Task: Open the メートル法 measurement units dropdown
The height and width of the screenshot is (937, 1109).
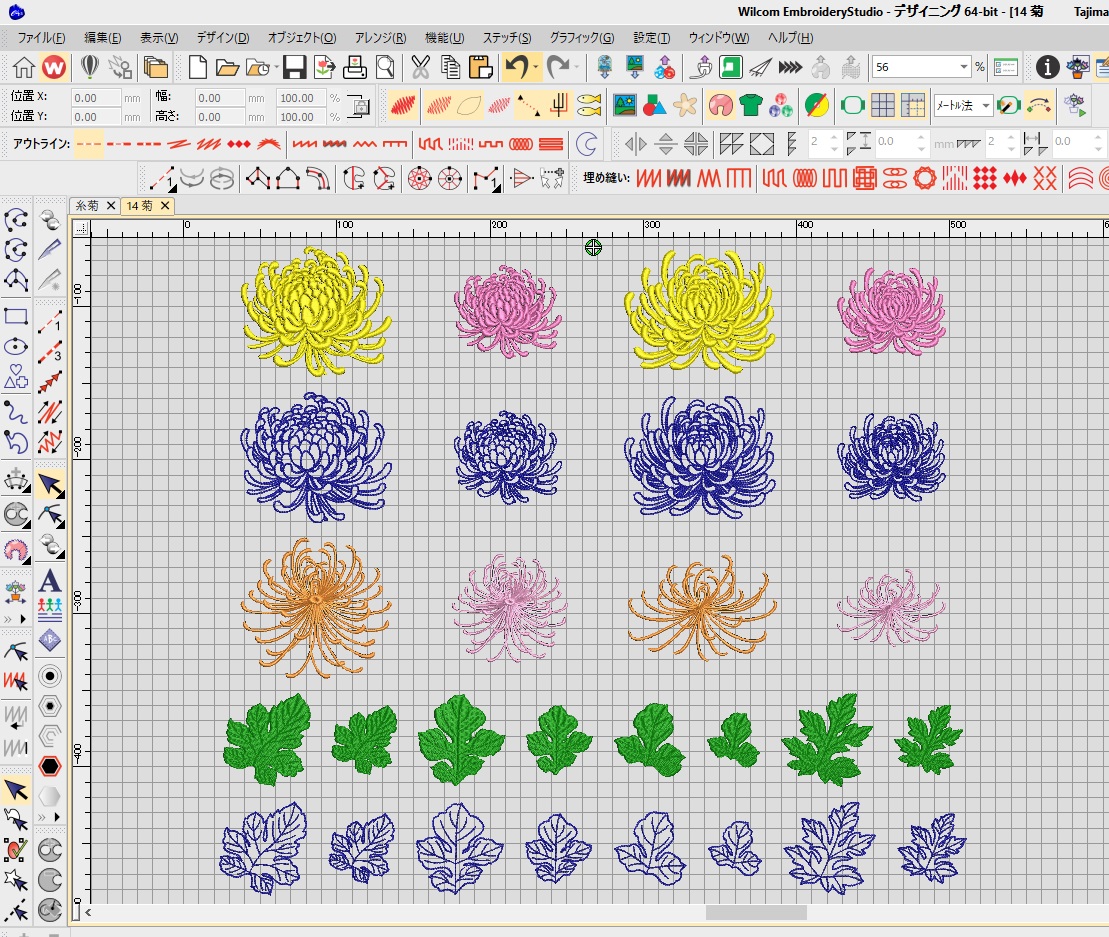Action: click(x=985, y=105)
